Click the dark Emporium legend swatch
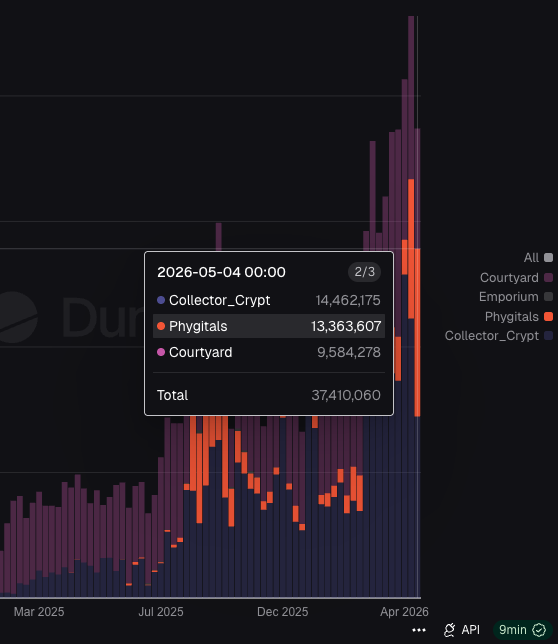Screen dimensions: 558x644 coord(548,297)
